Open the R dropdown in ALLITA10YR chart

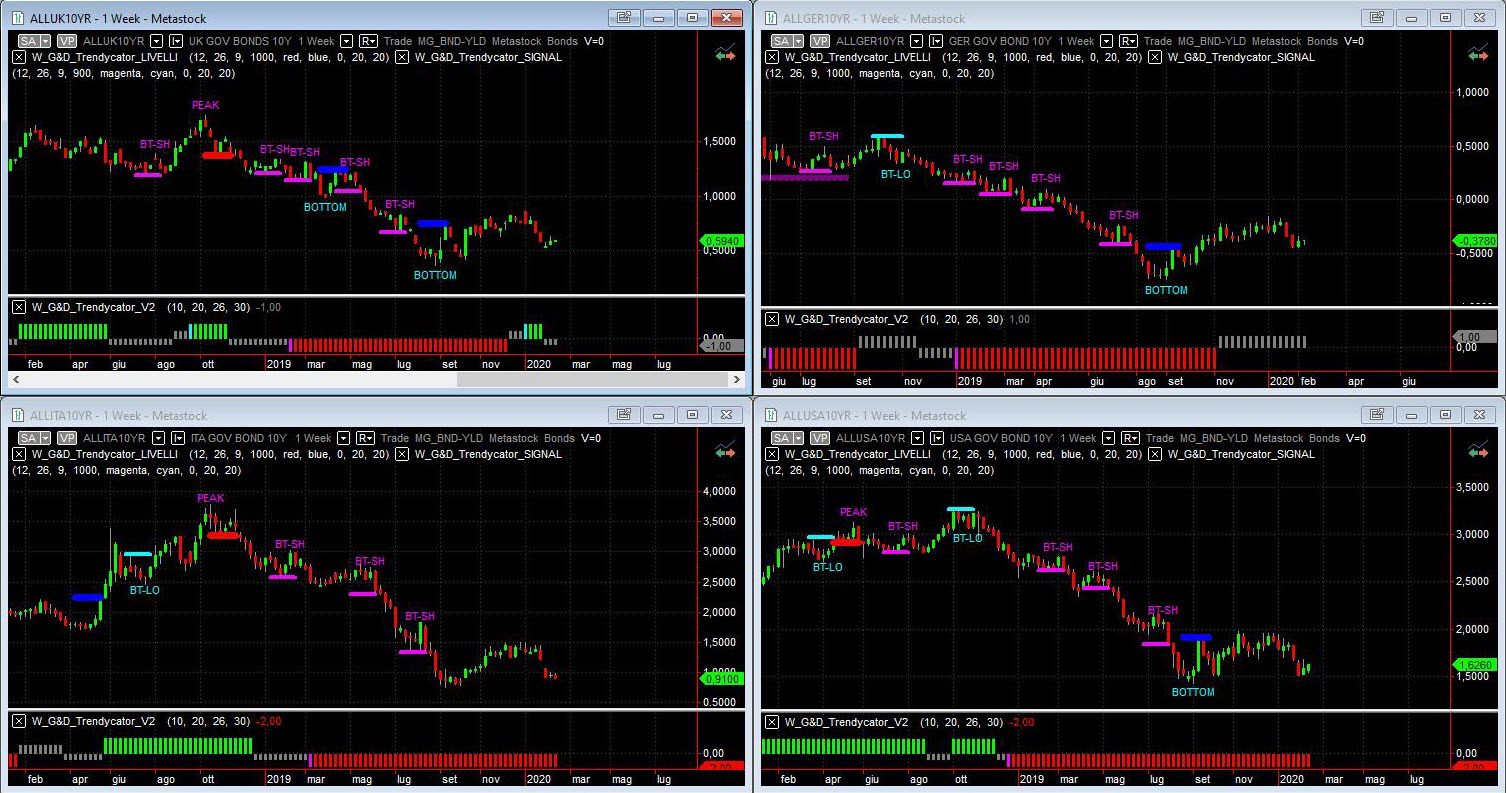click(365, 438)
